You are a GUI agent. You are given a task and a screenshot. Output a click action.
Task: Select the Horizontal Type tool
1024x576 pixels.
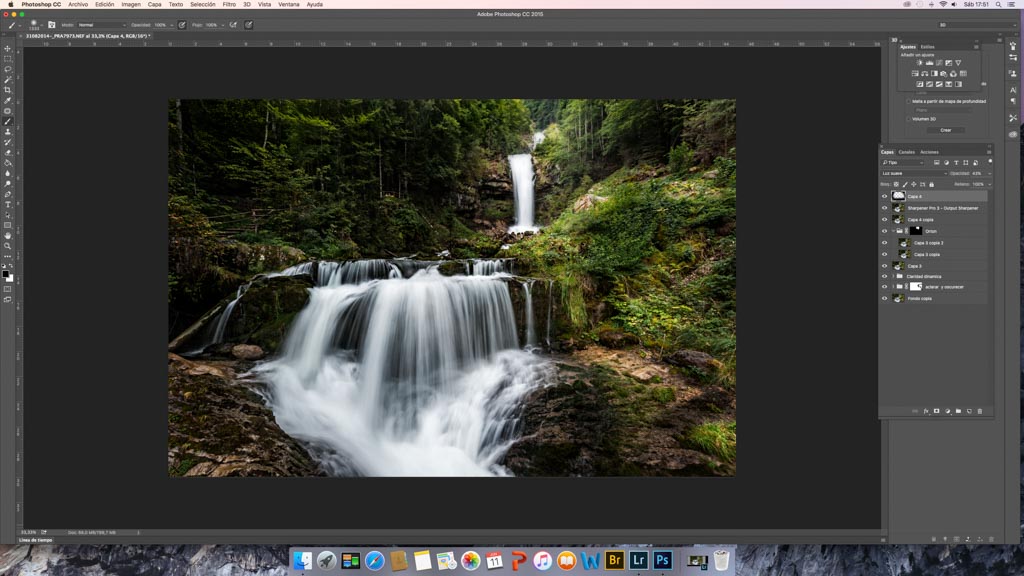pos(8,204)
